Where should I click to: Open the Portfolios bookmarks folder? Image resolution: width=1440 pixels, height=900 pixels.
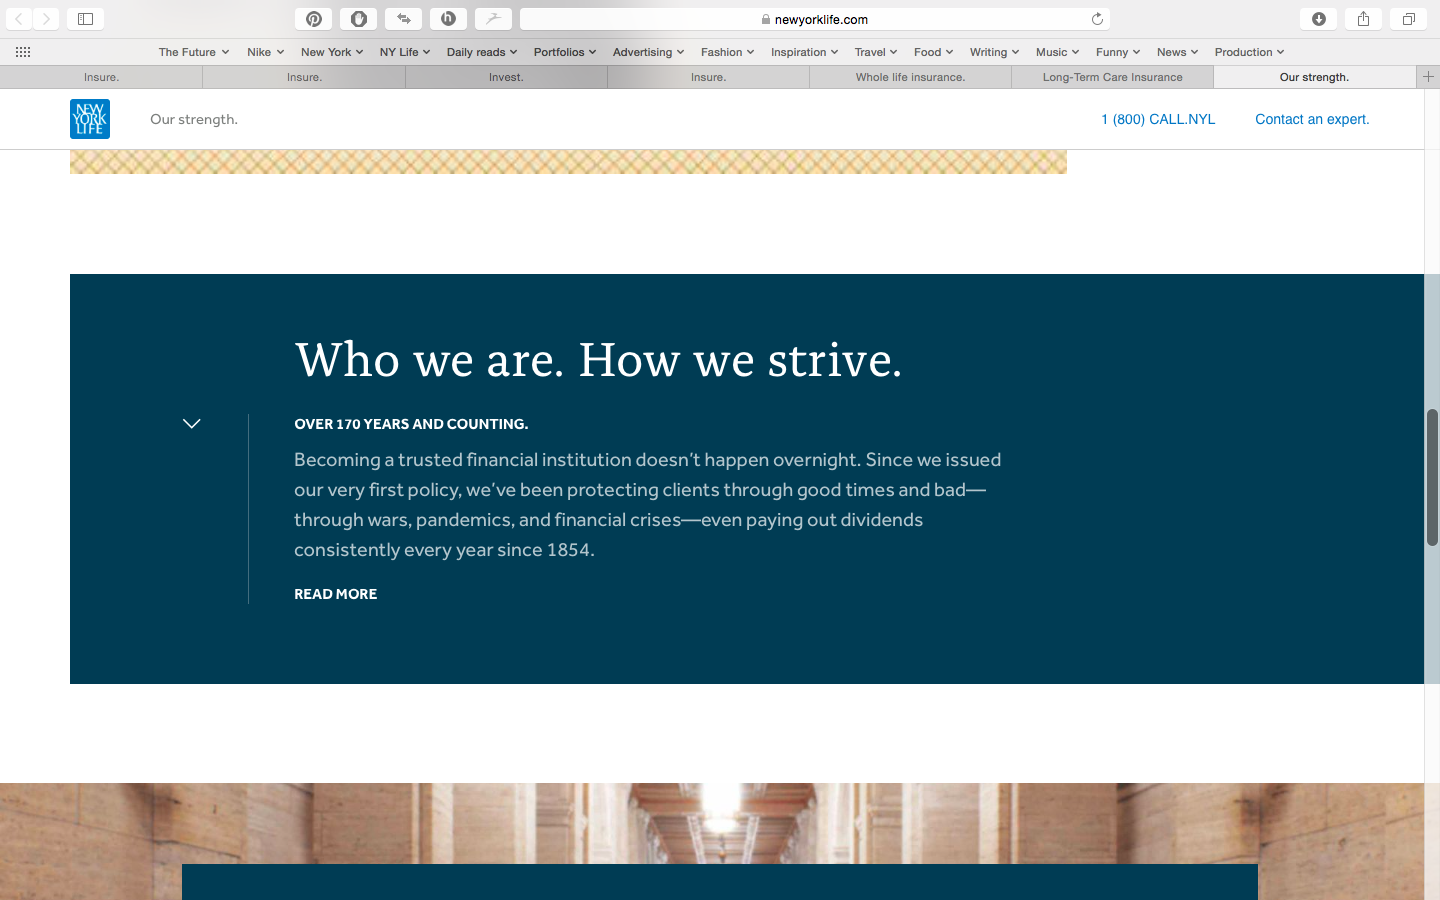tap(565, 52)
